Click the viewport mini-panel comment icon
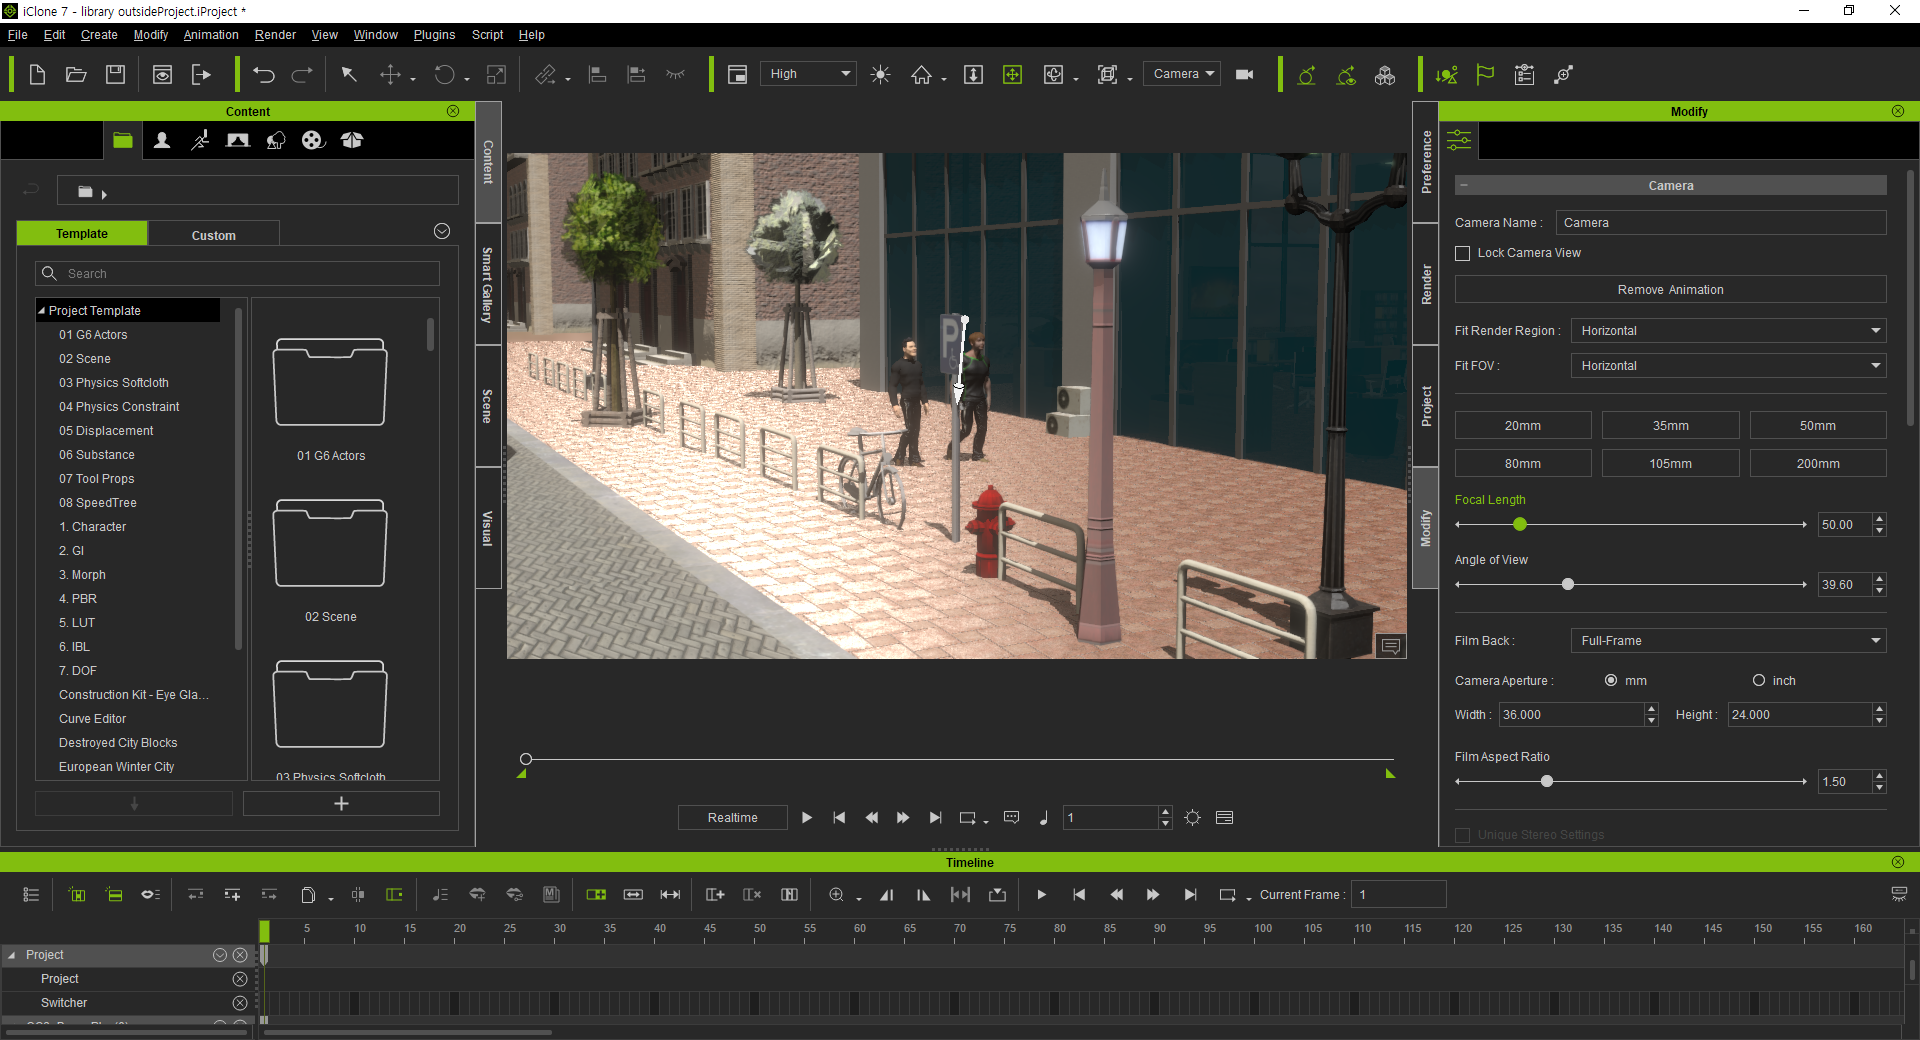 click(x=1391, y=646)
